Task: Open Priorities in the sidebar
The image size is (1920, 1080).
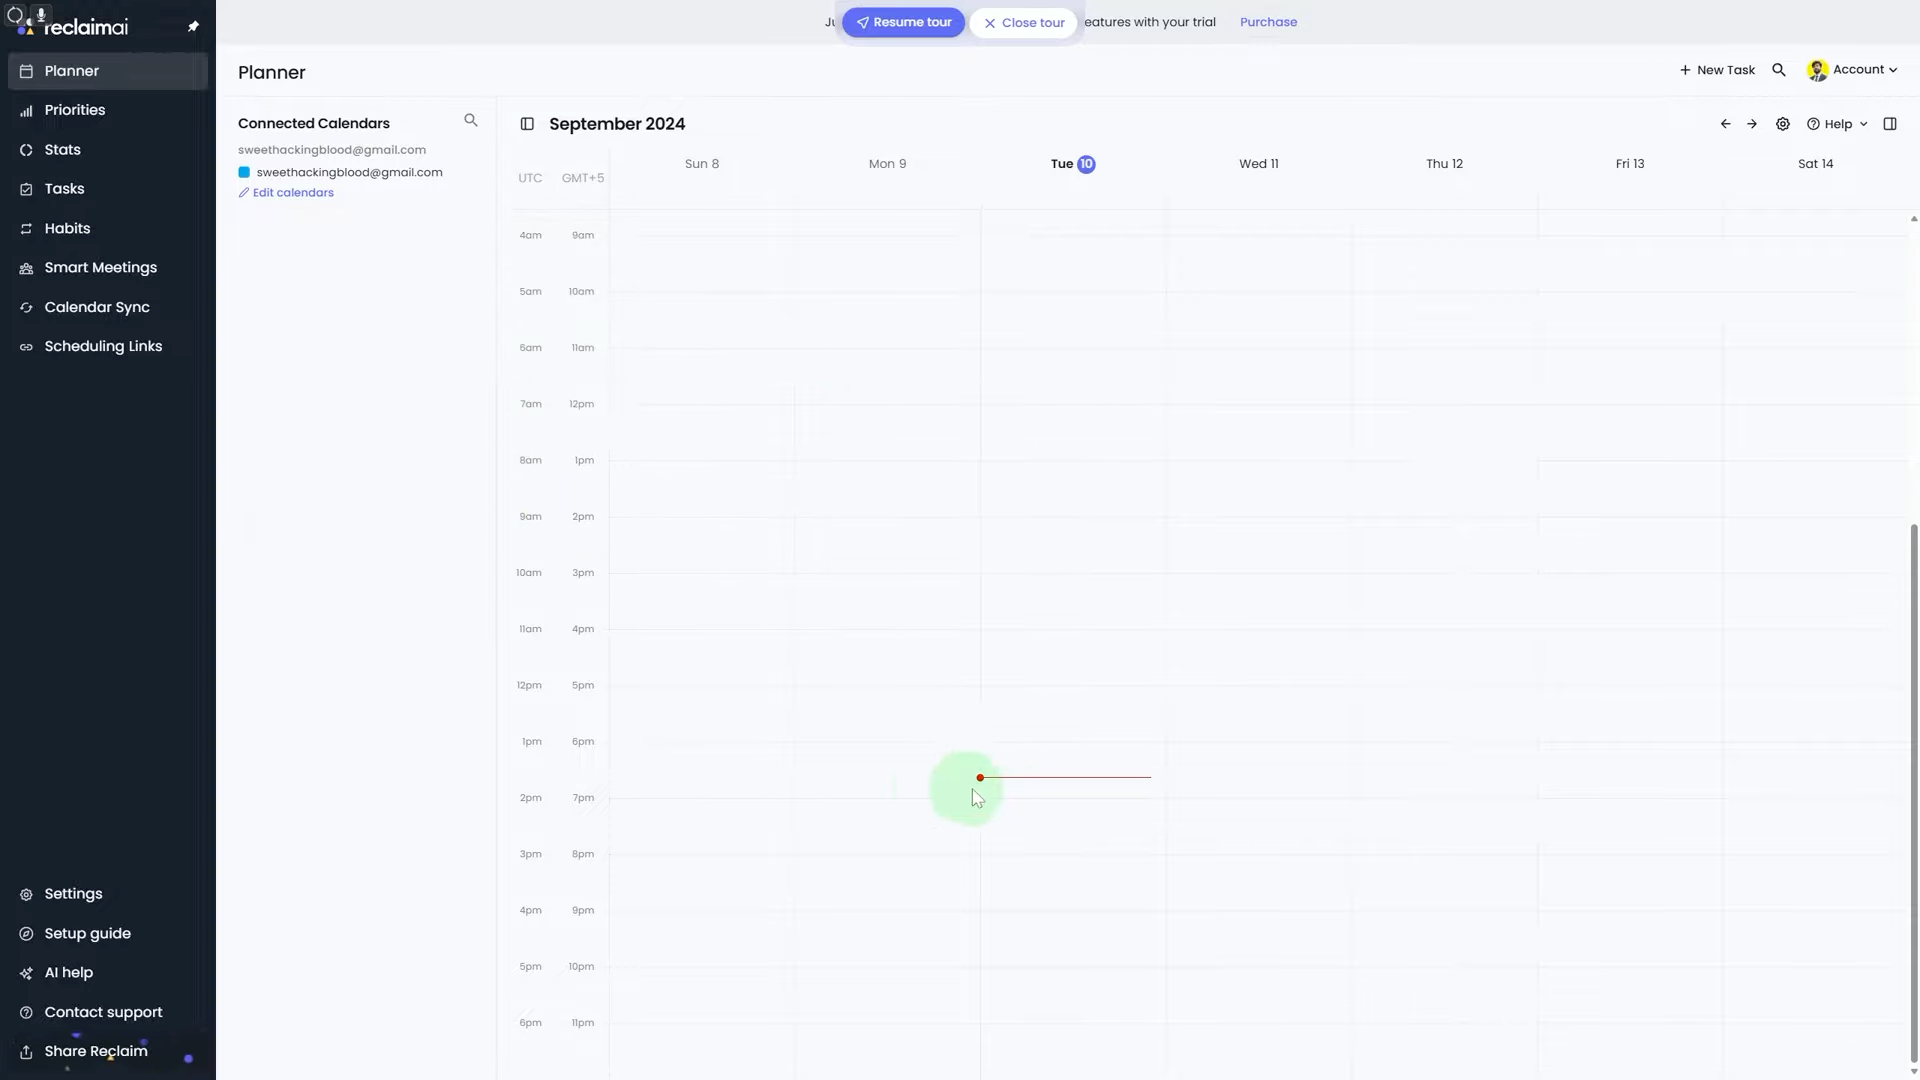Action: pyautogui.click(x=75, y=110)
